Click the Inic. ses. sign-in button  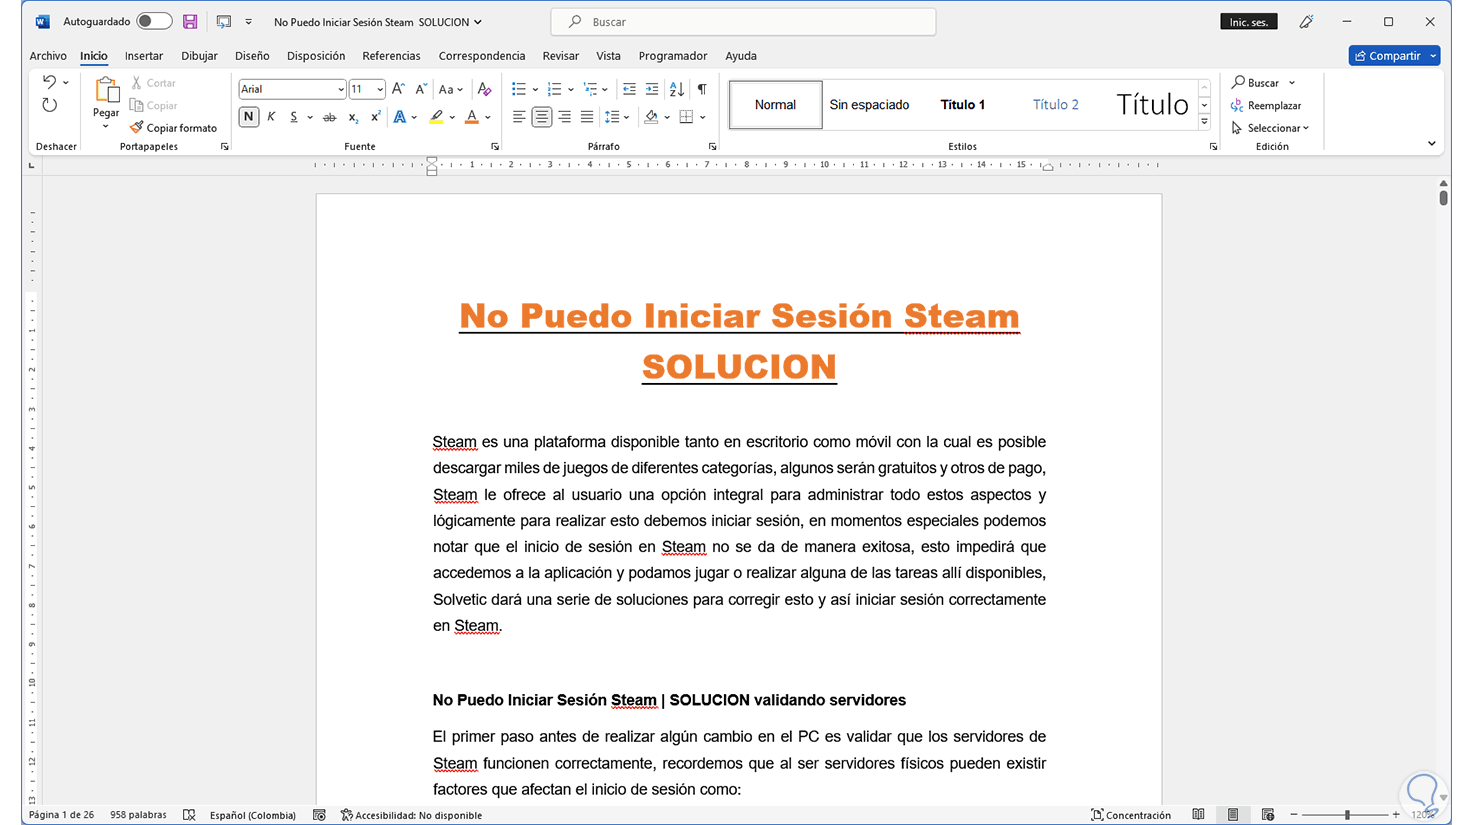[x=1249, y=22]
